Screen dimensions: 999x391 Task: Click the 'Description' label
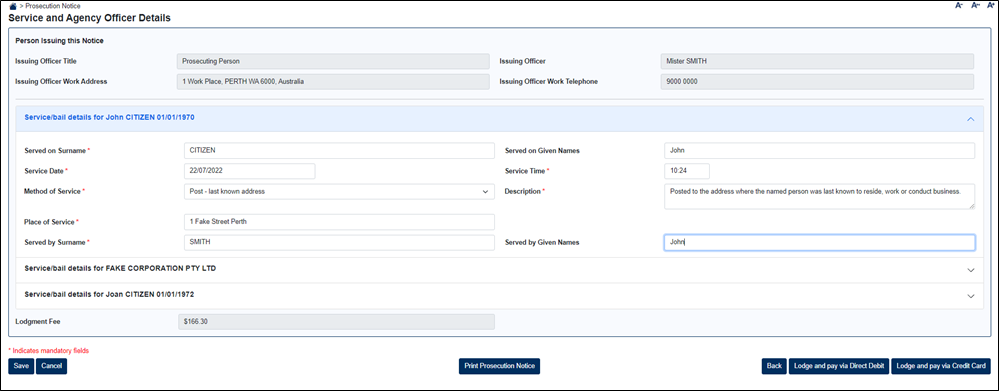(x=522, y=191)
